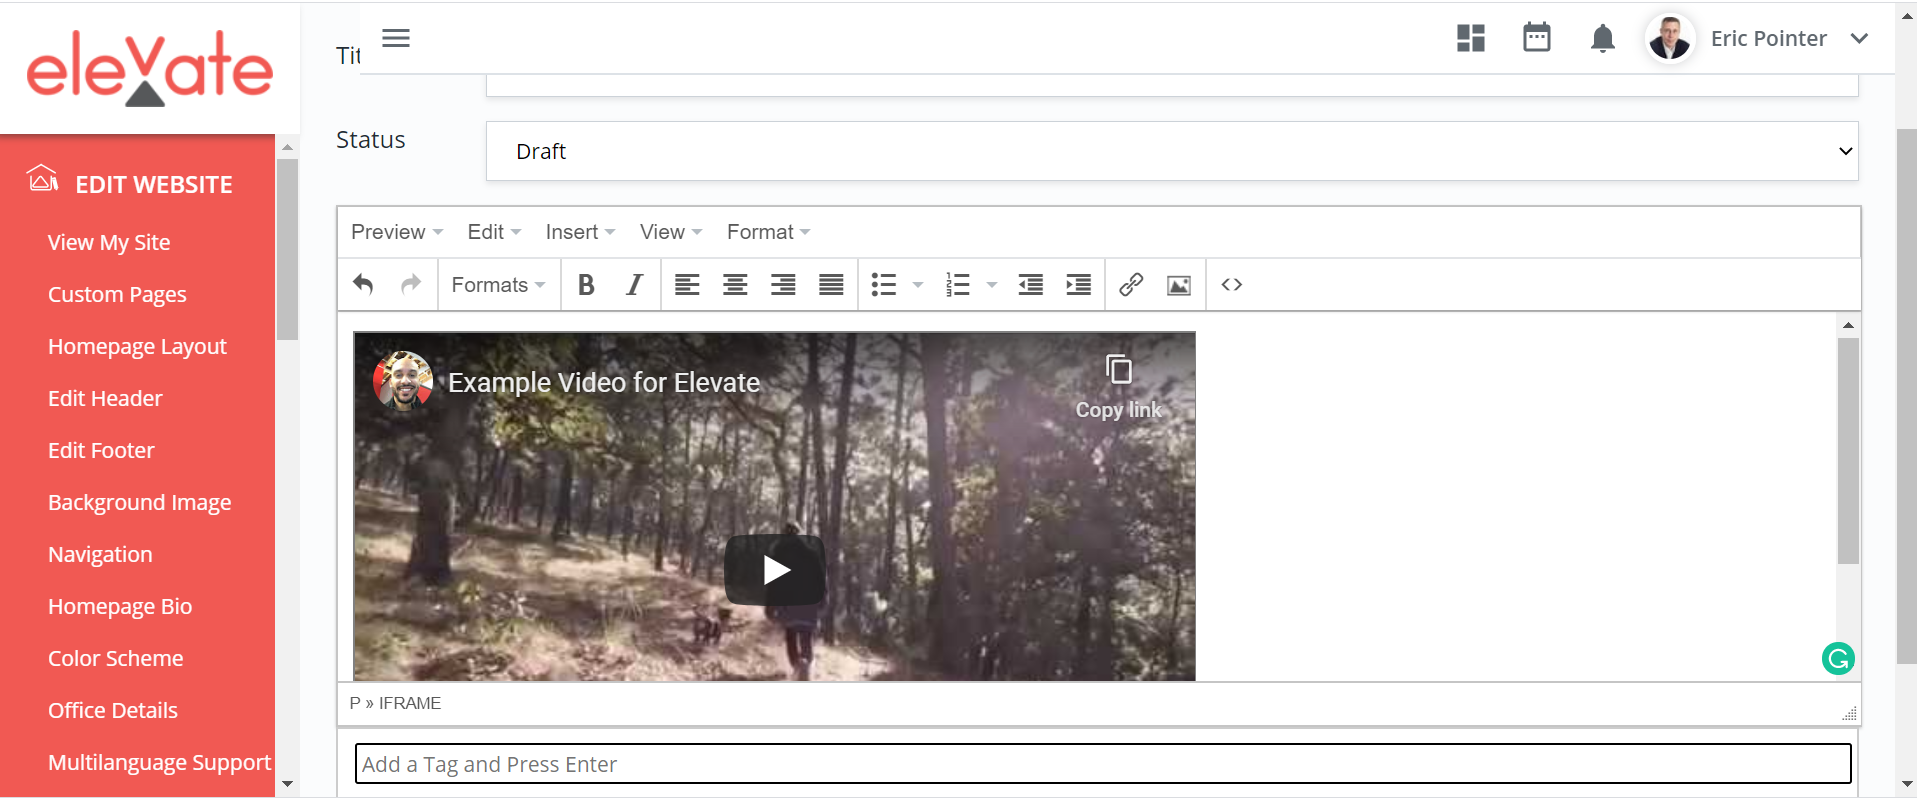Click the sidebar scrollbar up arrow
The image size is (1917, 801).
point(287,147)
